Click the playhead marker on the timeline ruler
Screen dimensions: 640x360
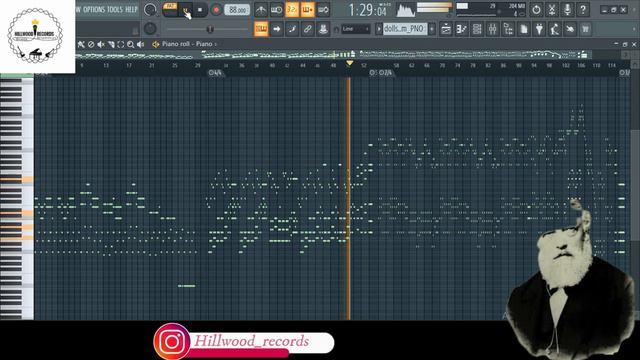[349, 63]
